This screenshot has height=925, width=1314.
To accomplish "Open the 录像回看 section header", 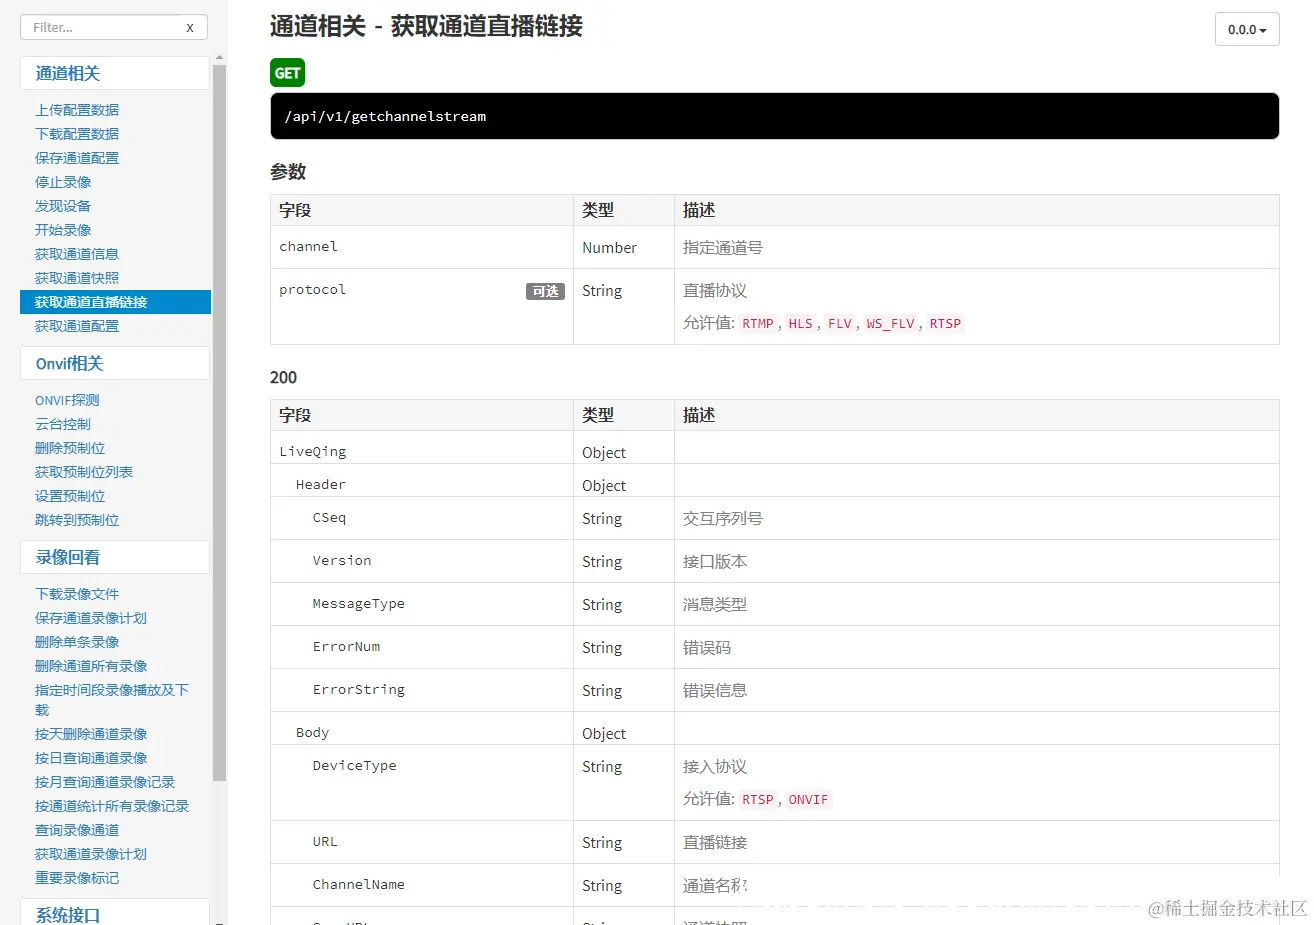I will pos(114,557).
